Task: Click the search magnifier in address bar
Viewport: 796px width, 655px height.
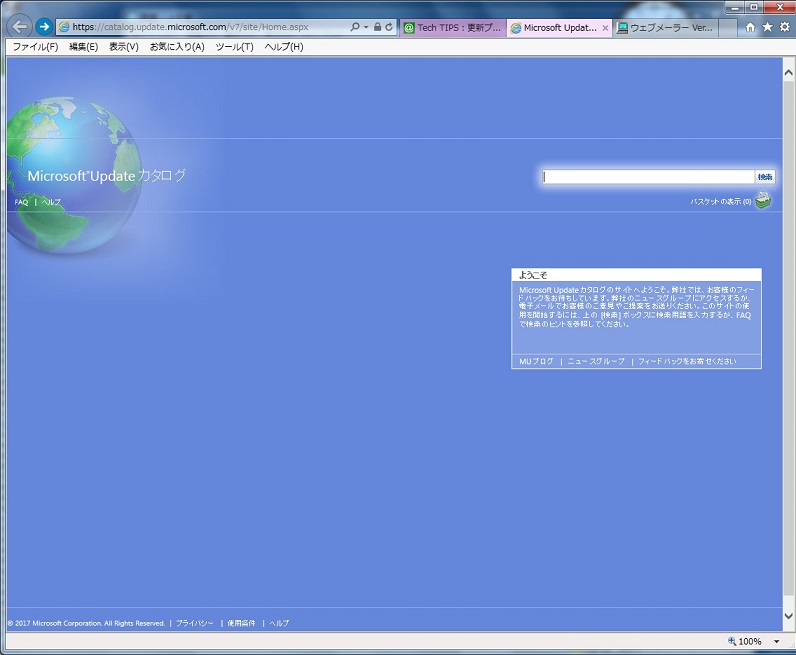Action: (x=355, y=26)
